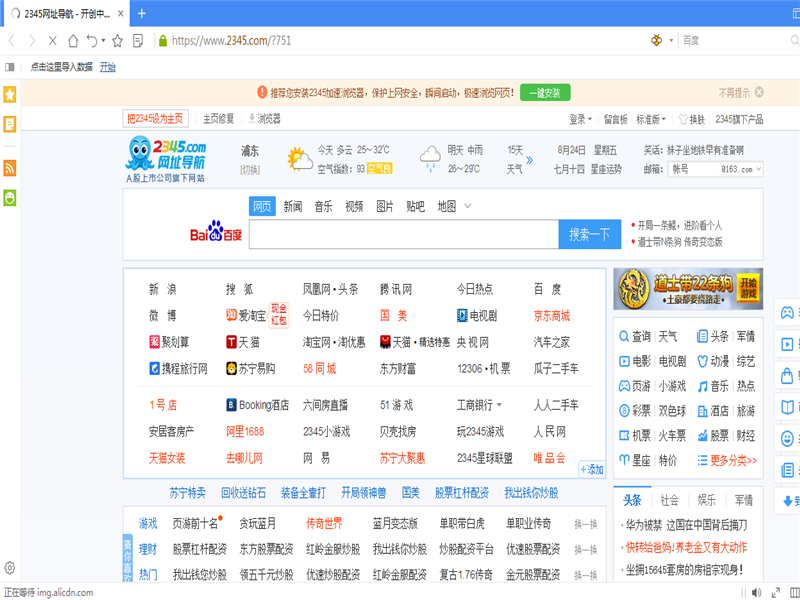Click 主页修复 link
The height and width of the screenshot is (600, 800).
218,119
